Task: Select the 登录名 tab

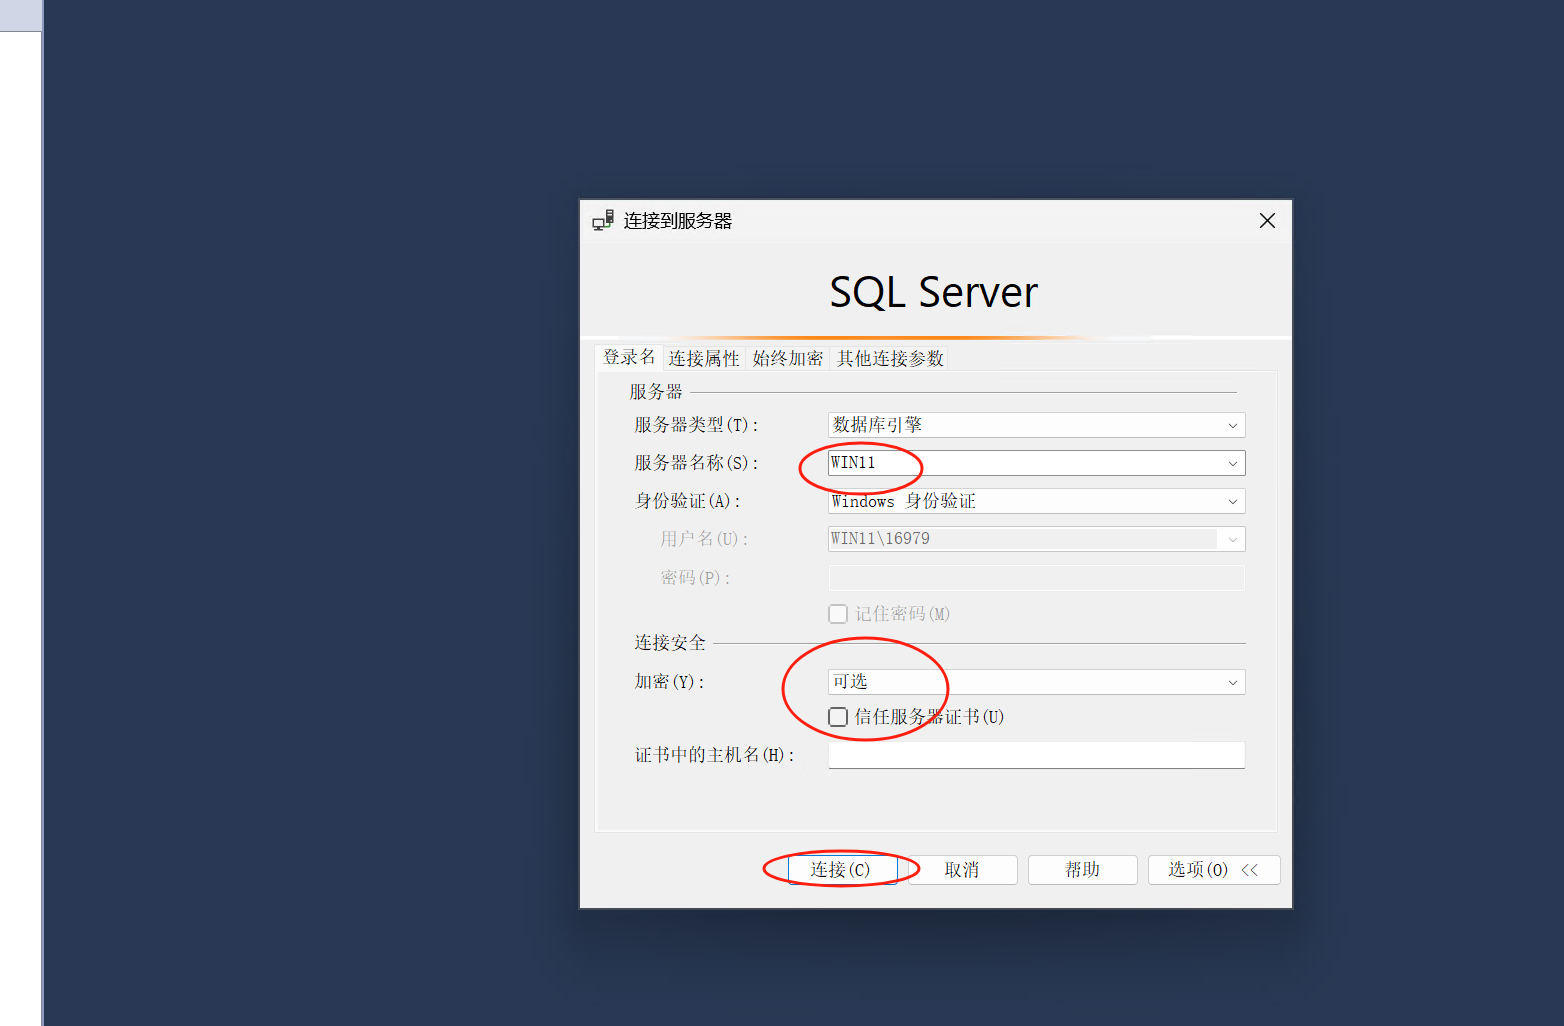Action: [629, 356]
